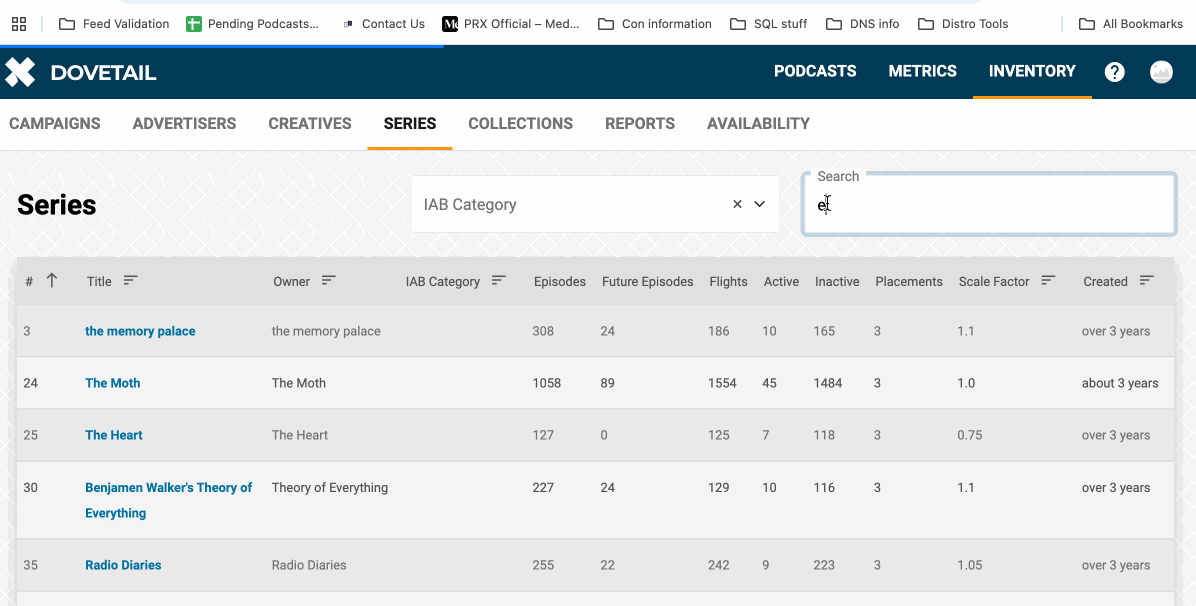Switch to the Reports tab
Viewport: 1196px width, 606px height.
tap(639, 124)
